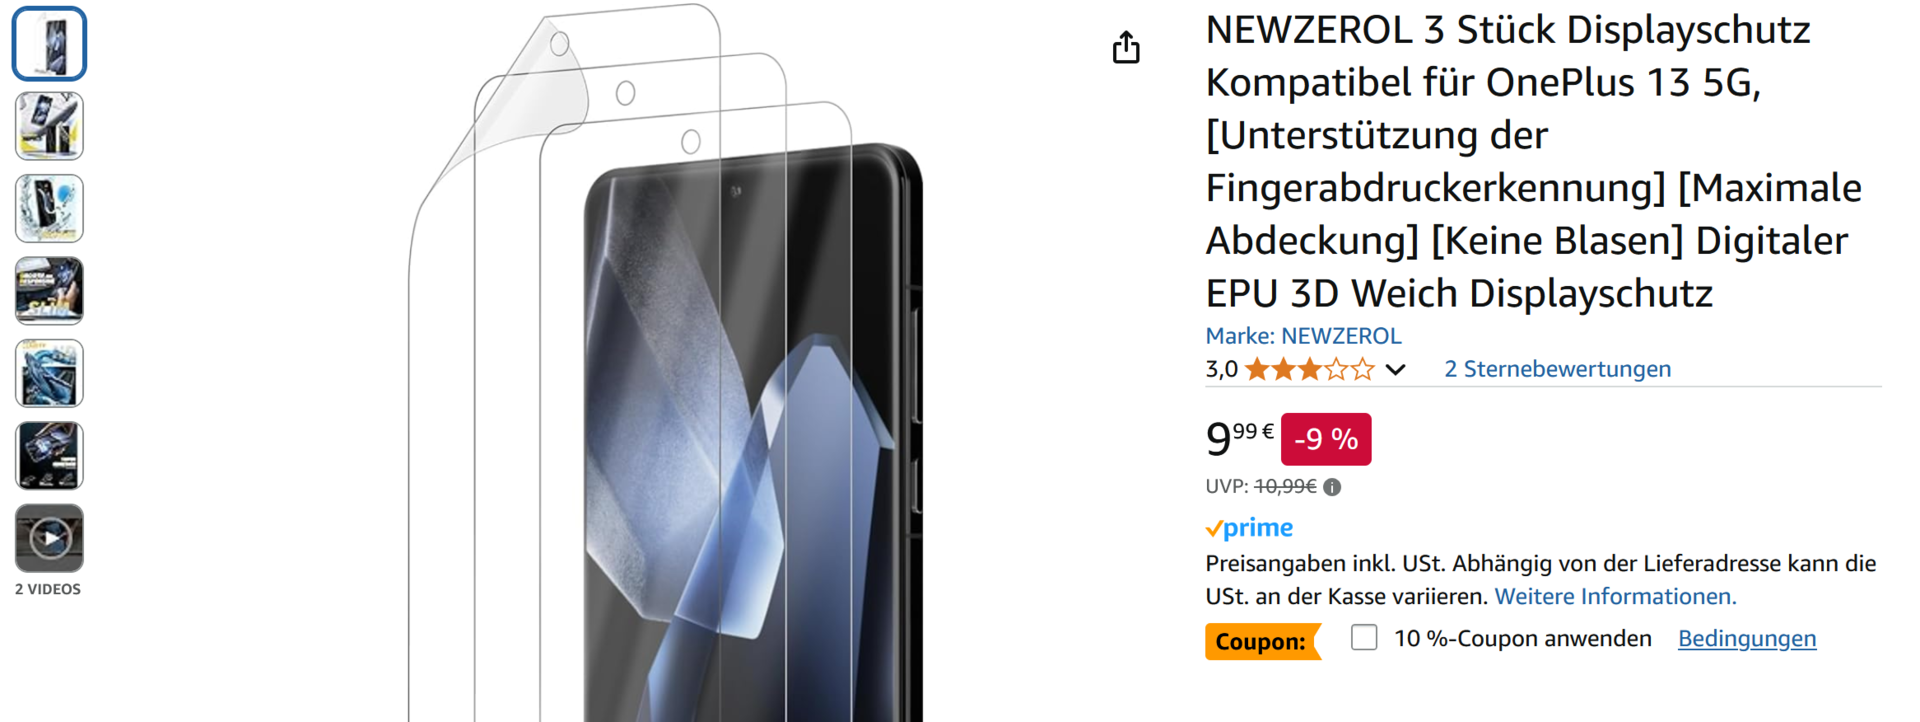Viewport: 1920px width, 722px height.
Task: Tick the 10 %-Coupon anwenden checkbox
Action: coord(1364,638)
